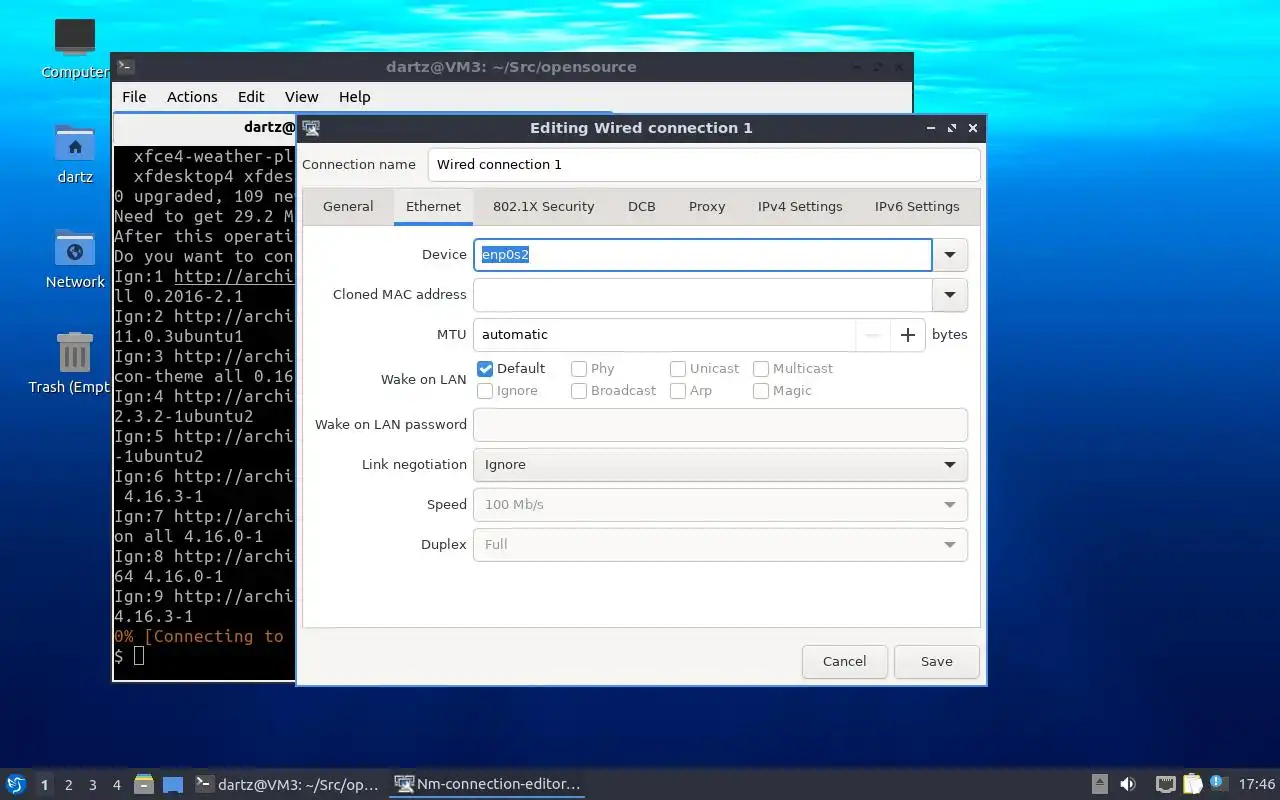Image resolution: width=1280 pixels, height=800 pixels.
Task: Toggle the Unicast Wake on LAN checkbox
Action: 678,369
